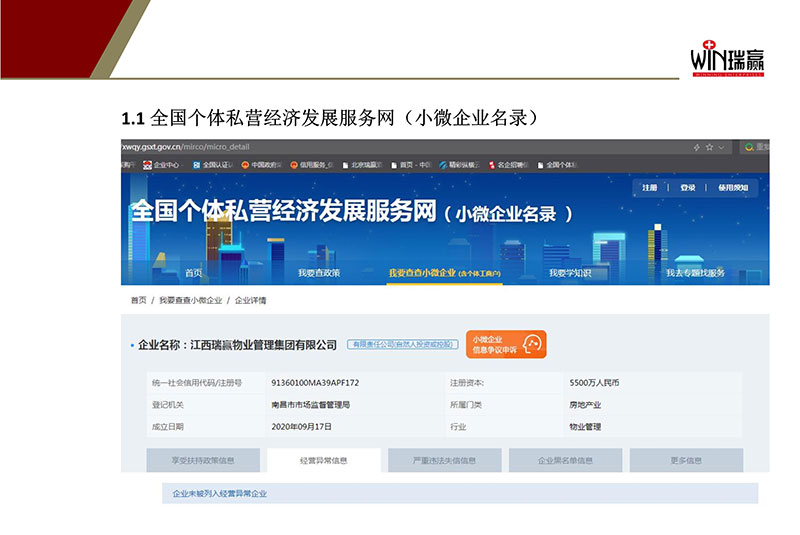The width and height of the screenshot is (800, 535).
Task: Open the 更多信息 tab
Action: pyautogui.click(x=686, y=460)
